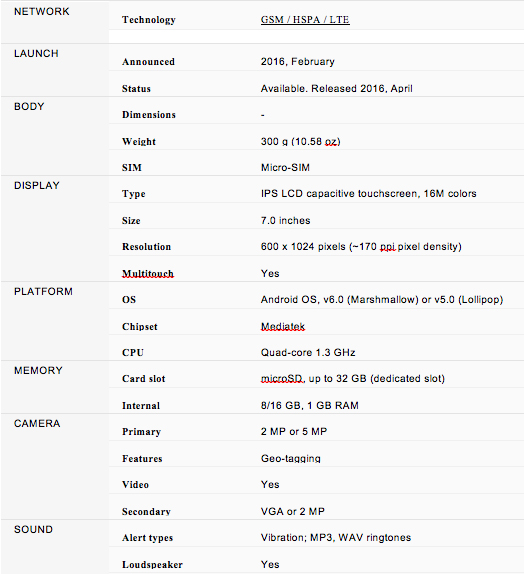Select the CAMERA section heading

coord(37,424)
